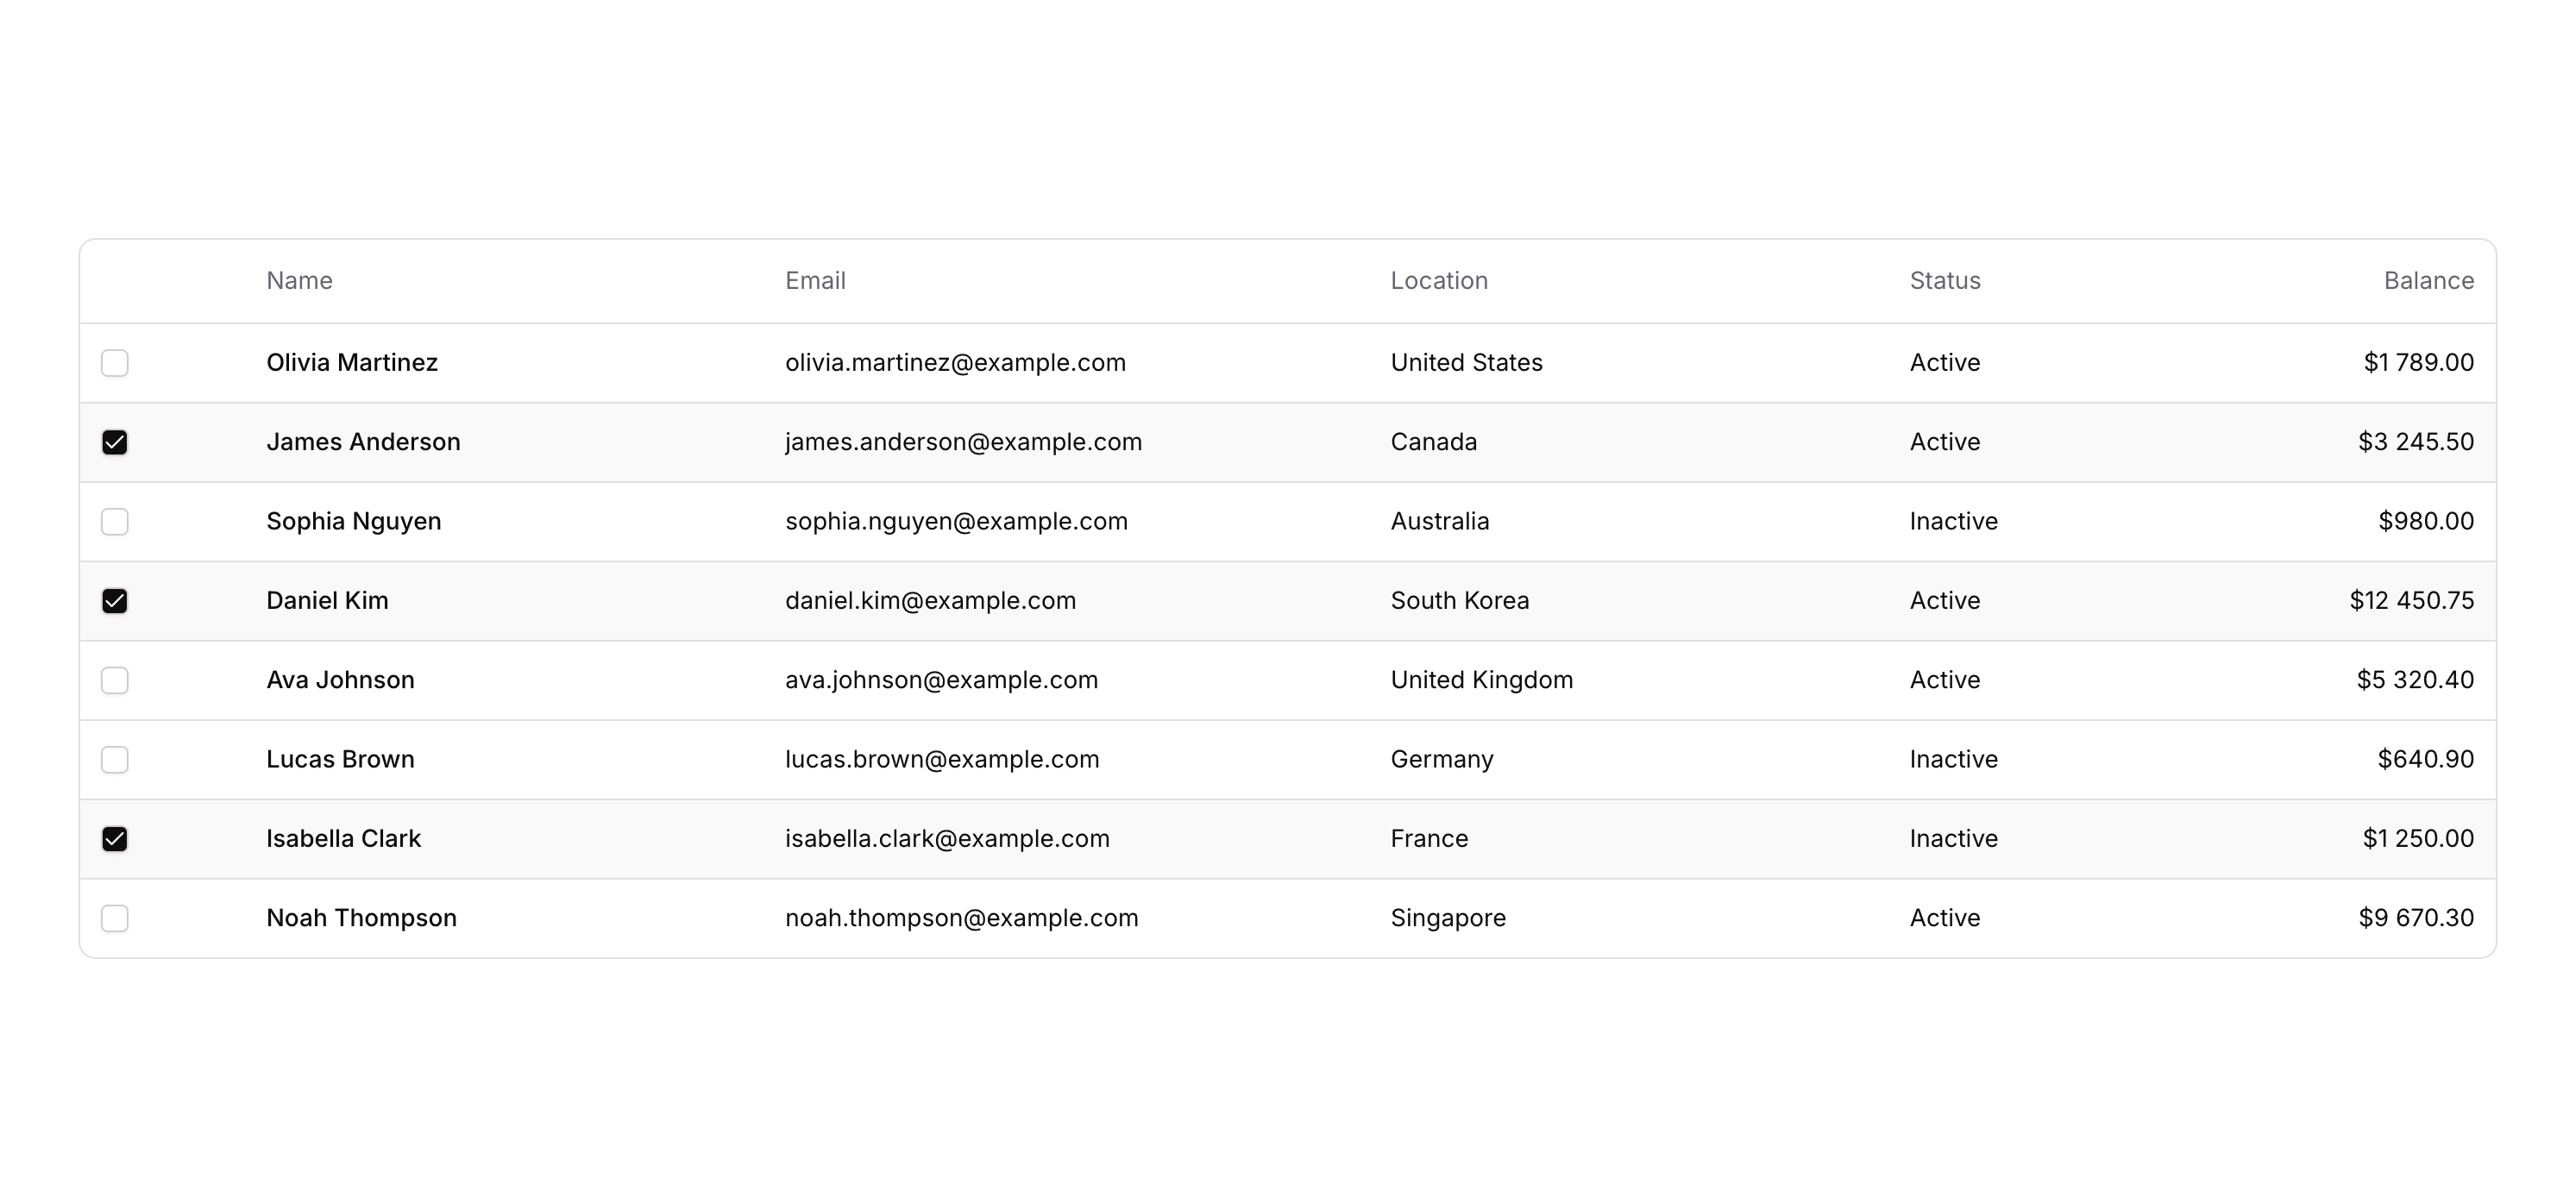2576x1197 pixels.
Task: Click the Balance column header
Action: click(x=2428, y=281)
